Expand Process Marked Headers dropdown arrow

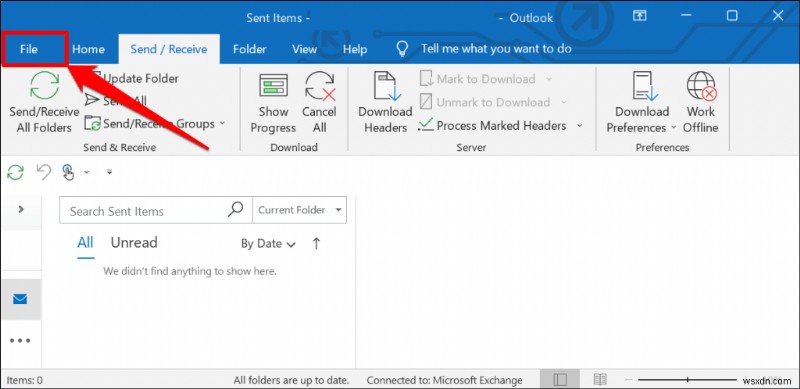pos(580,126)
